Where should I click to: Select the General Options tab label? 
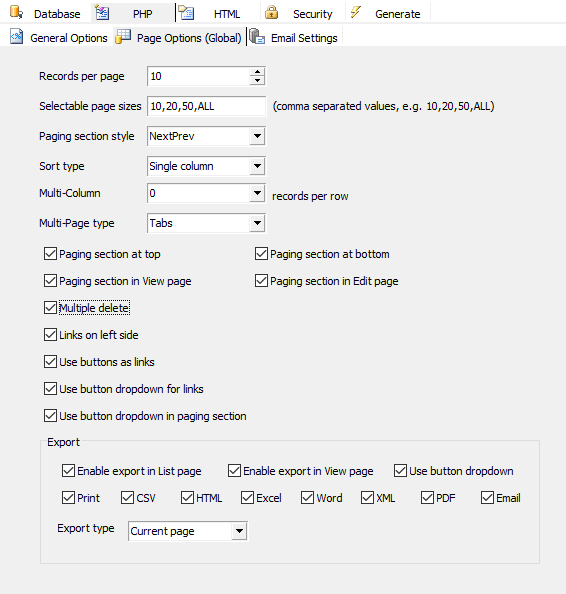click(69, 38)
